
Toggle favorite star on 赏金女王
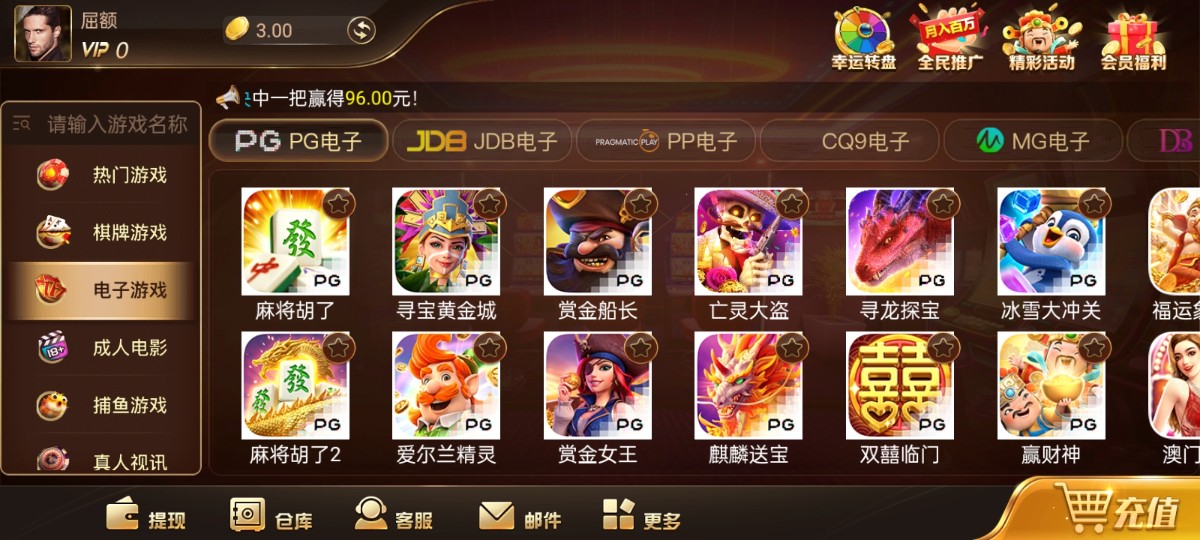(641, 348)
